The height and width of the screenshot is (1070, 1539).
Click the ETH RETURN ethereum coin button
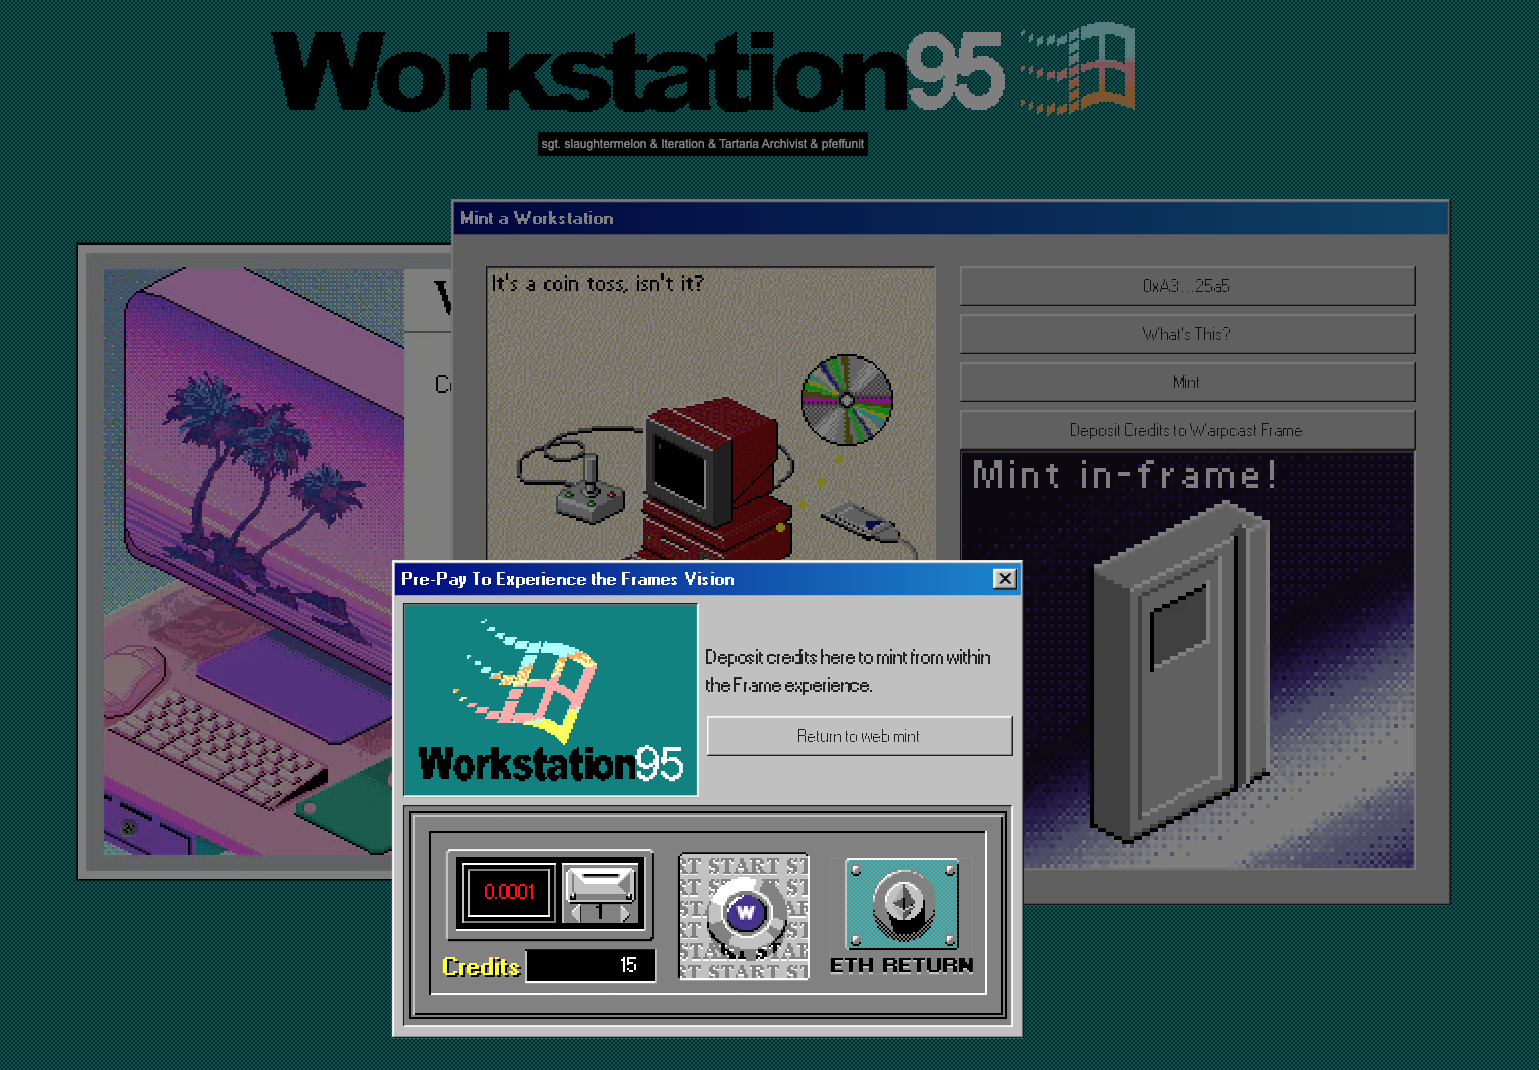[x=902, y=903]
